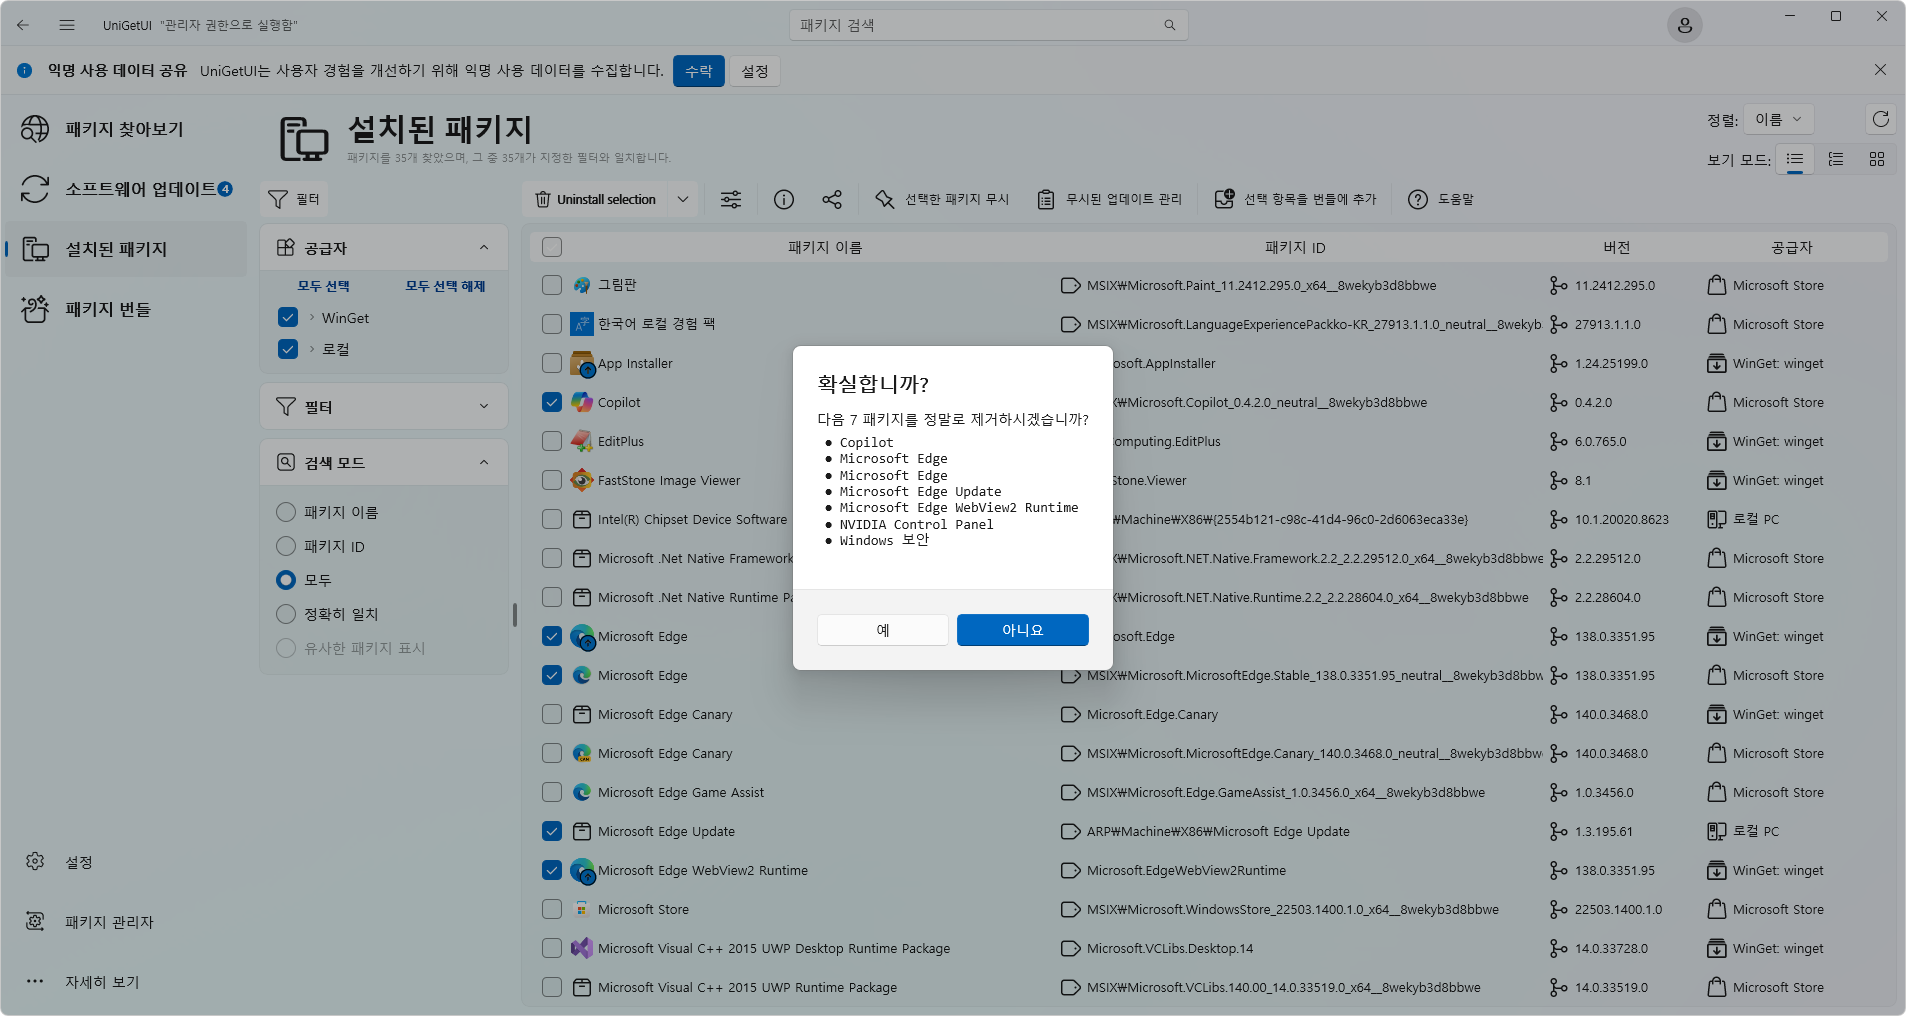Click the settings gear in the sidebar
The width and height of the screenshot is (1906, 1016).
(35, 861)
